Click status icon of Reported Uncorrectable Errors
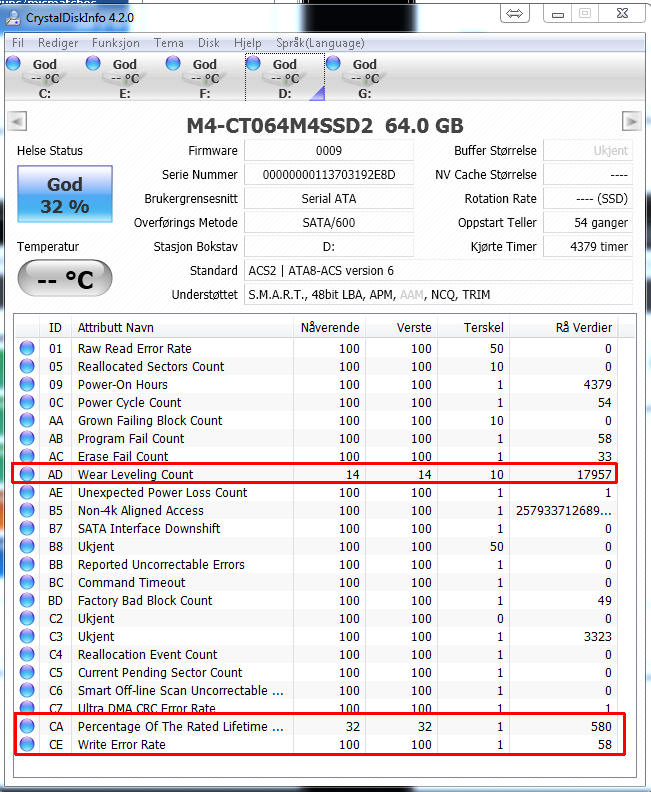This screenshot has height=792, width=651. (x=27, y=564)
